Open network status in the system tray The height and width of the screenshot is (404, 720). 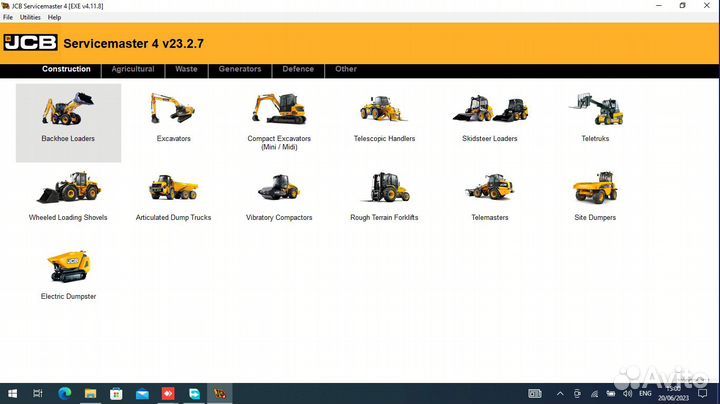coord(594,394)
